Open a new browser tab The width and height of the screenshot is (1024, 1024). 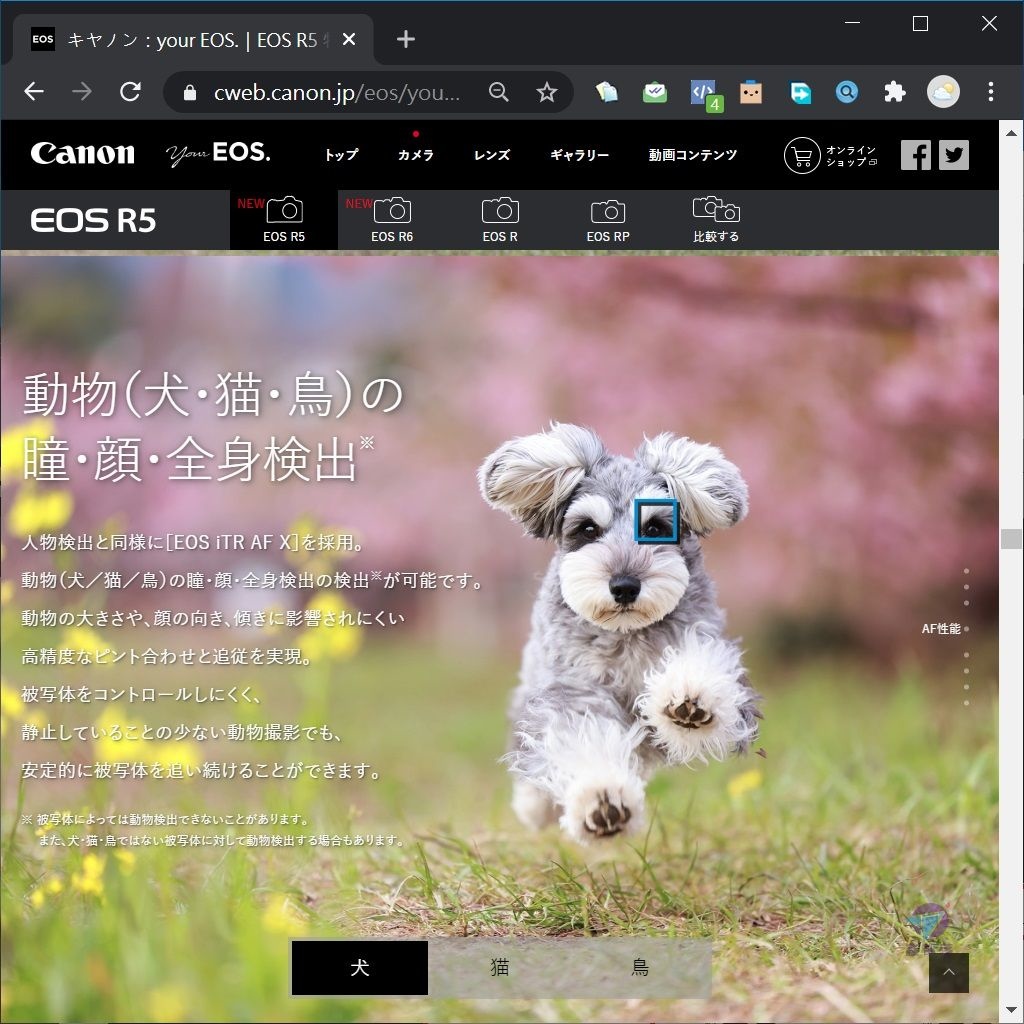coord(406,39)
